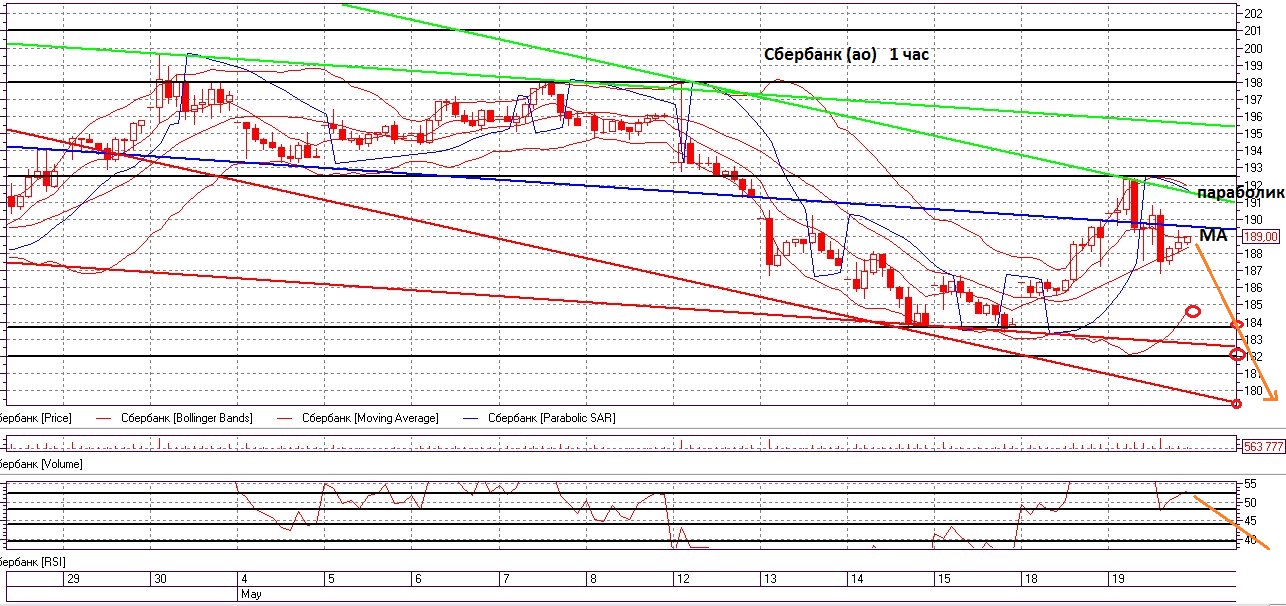
Task: Click date label 29 on the time axis
Action: [x=72, y=579]
